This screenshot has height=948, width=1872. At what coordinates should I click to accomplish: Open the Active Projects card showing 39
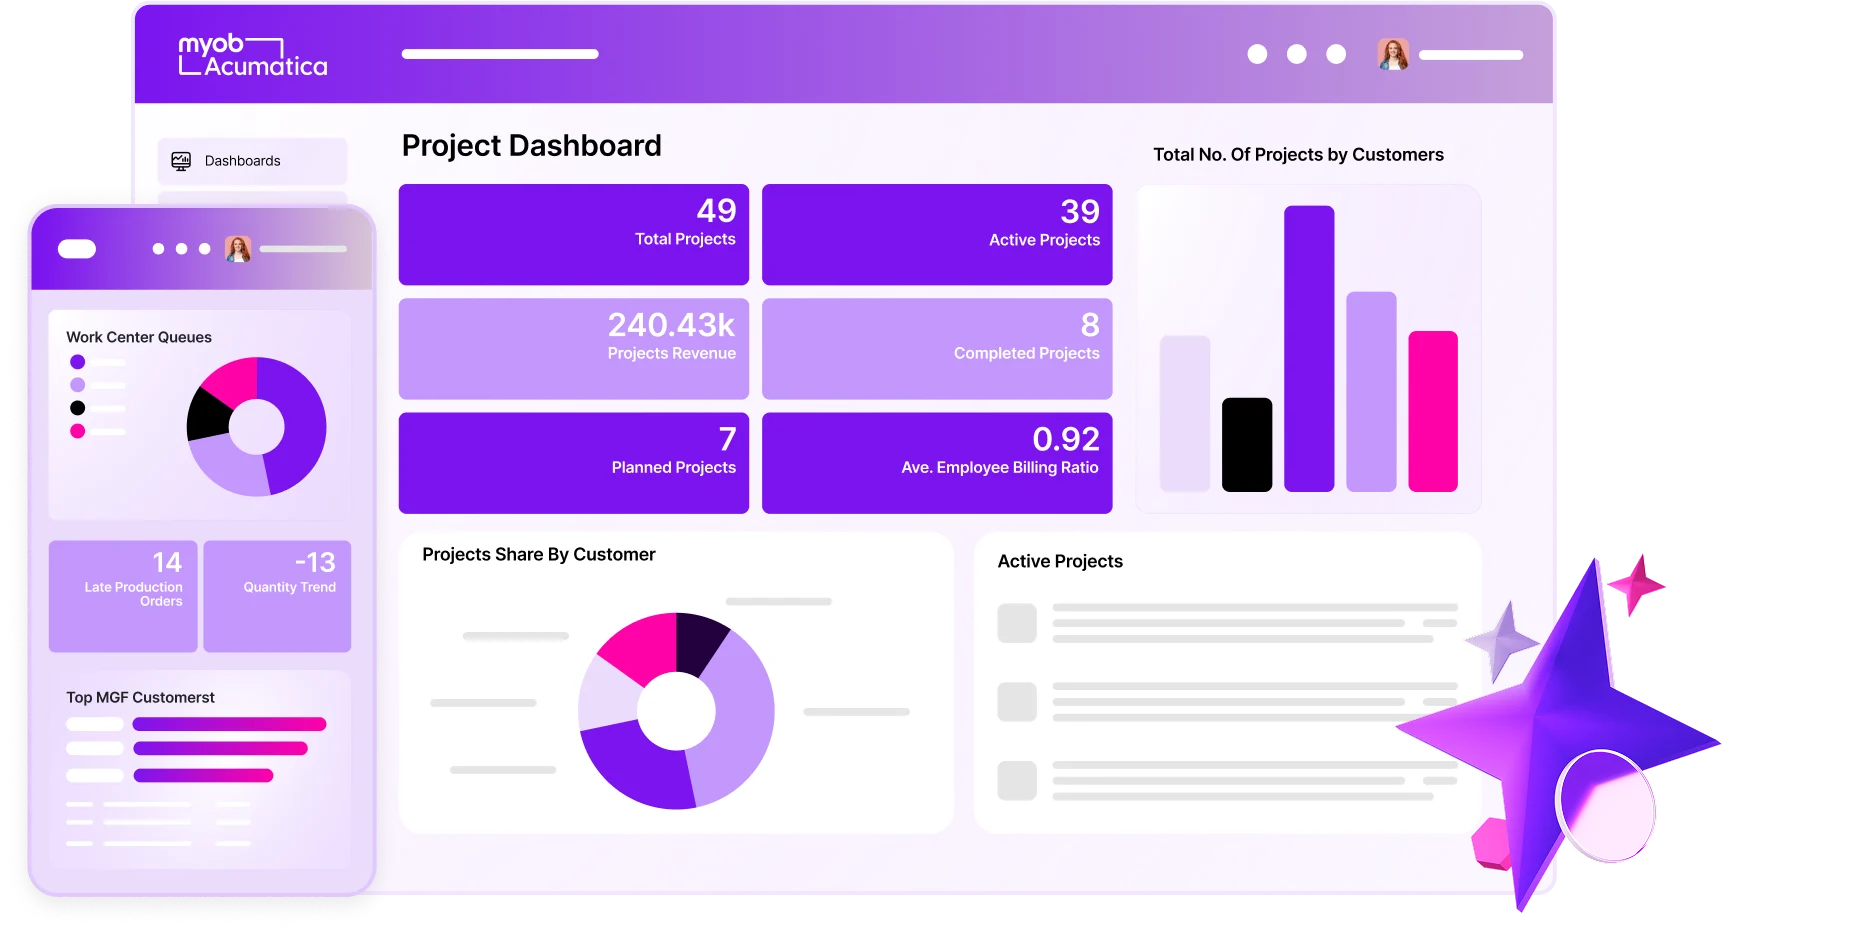[937, 234]
